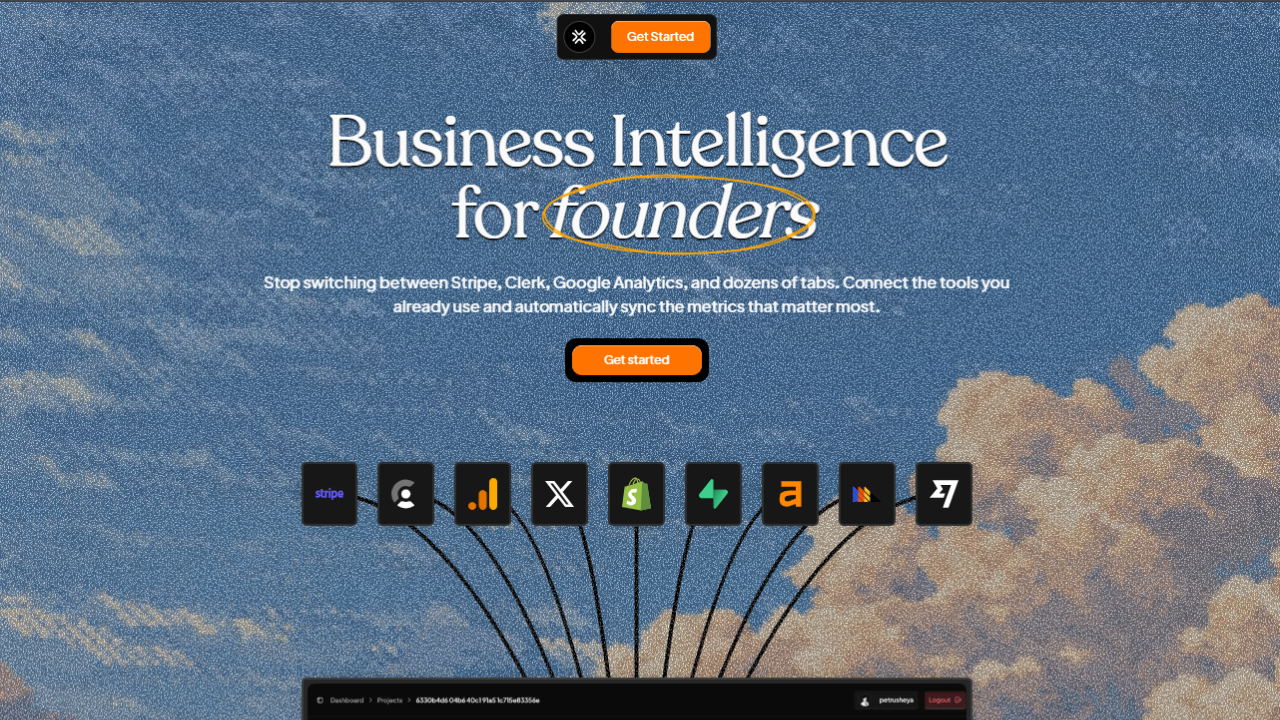
Task: Click the Supabase lightning bolt tile
Action: 713,494
